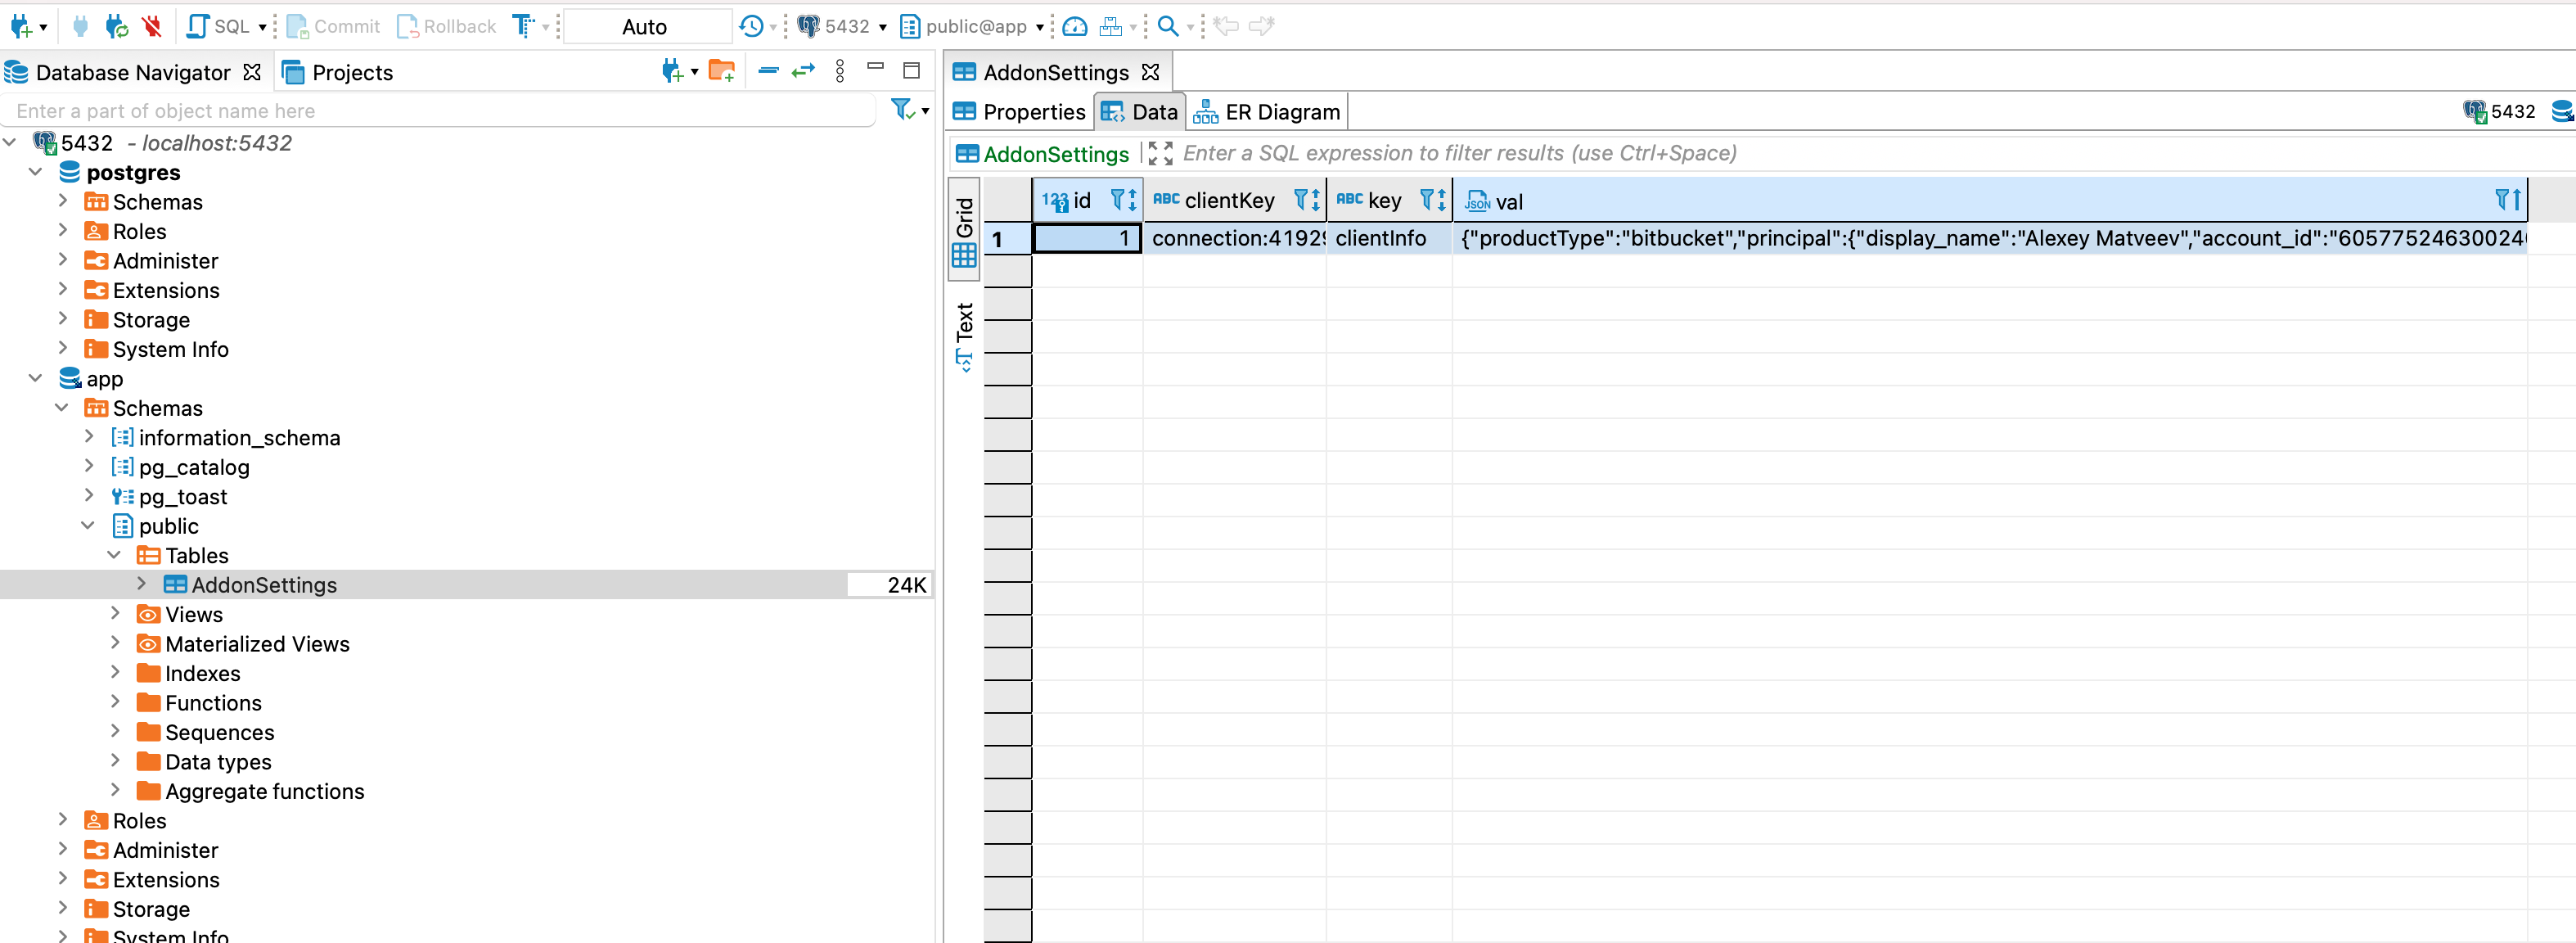Click the New Connection plug icon in main toolbar
Viewport: 2576px width, 943px height.
pyautogui.click(x=21, y=26)
